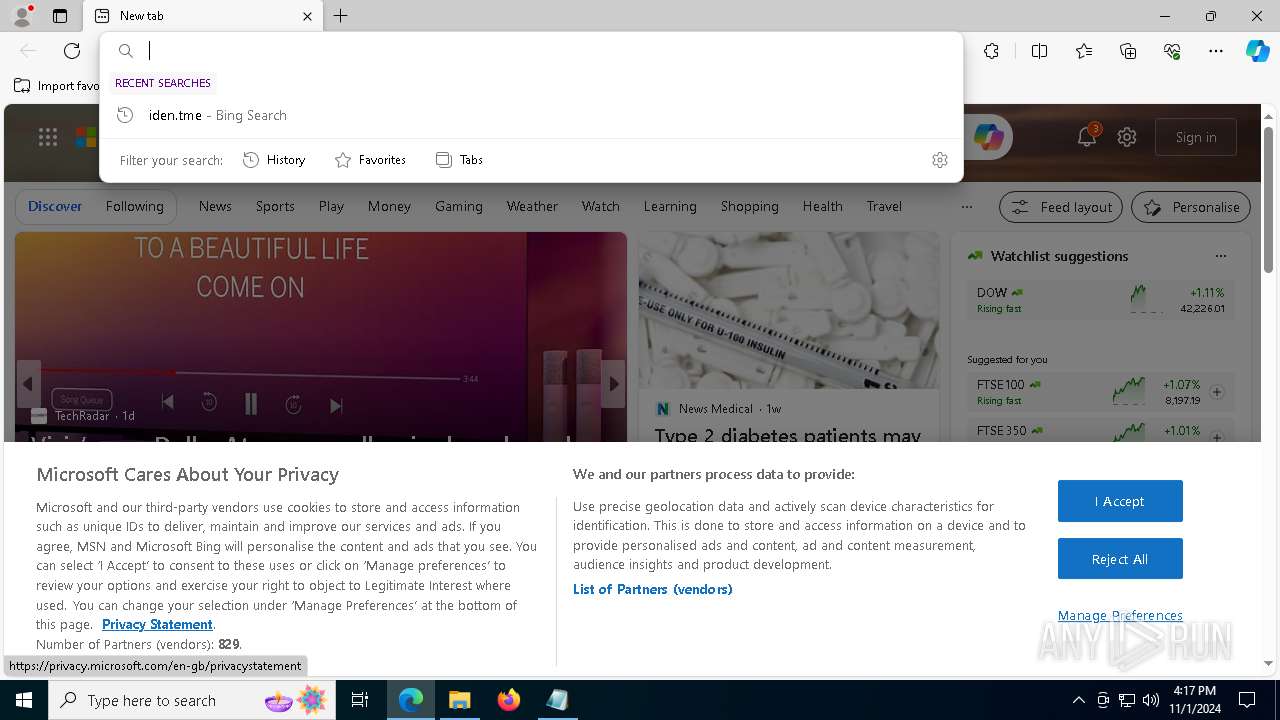Open the MSN app launcher grid icon

pyautogui.click(x=48, y=137)
